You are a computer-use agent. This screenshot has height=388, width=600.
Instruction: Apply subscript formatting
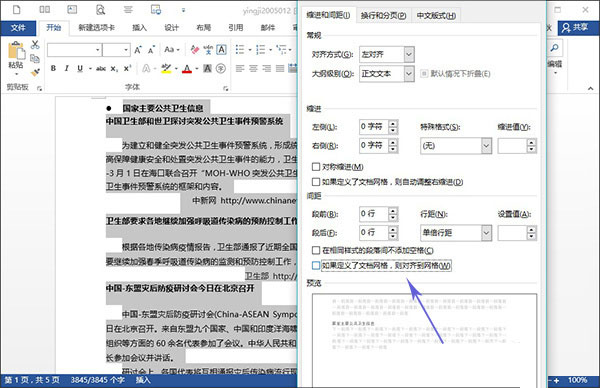click(114, 69)
